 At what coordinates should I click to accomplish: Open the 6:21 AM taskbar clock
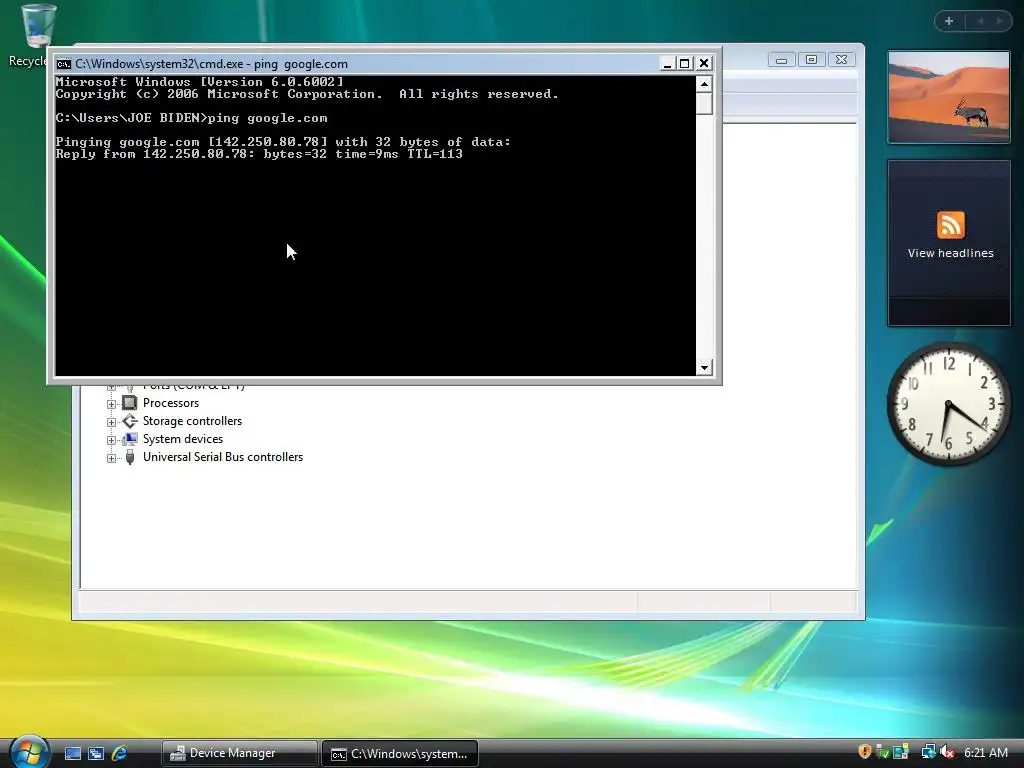click(985, 753)
